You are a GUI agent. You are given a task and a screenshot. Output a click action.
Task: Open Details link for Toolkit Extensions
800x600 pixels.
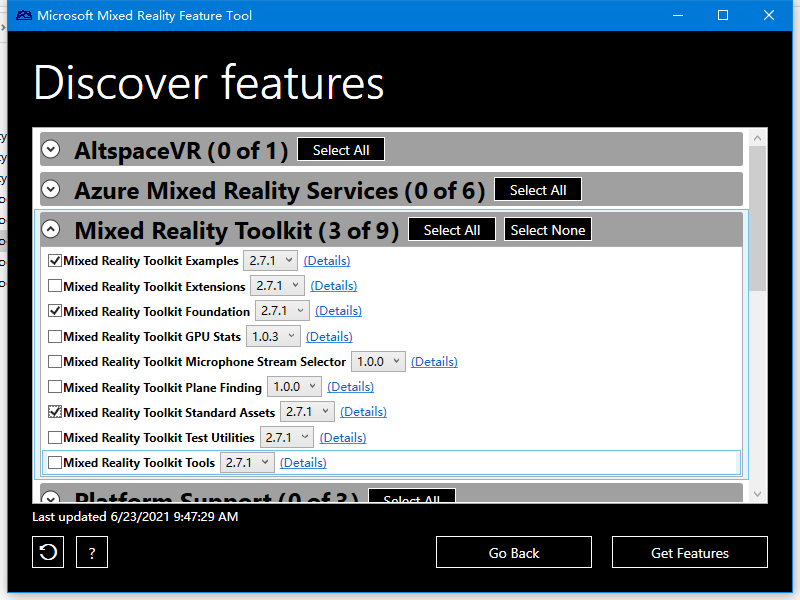[334, 286]
